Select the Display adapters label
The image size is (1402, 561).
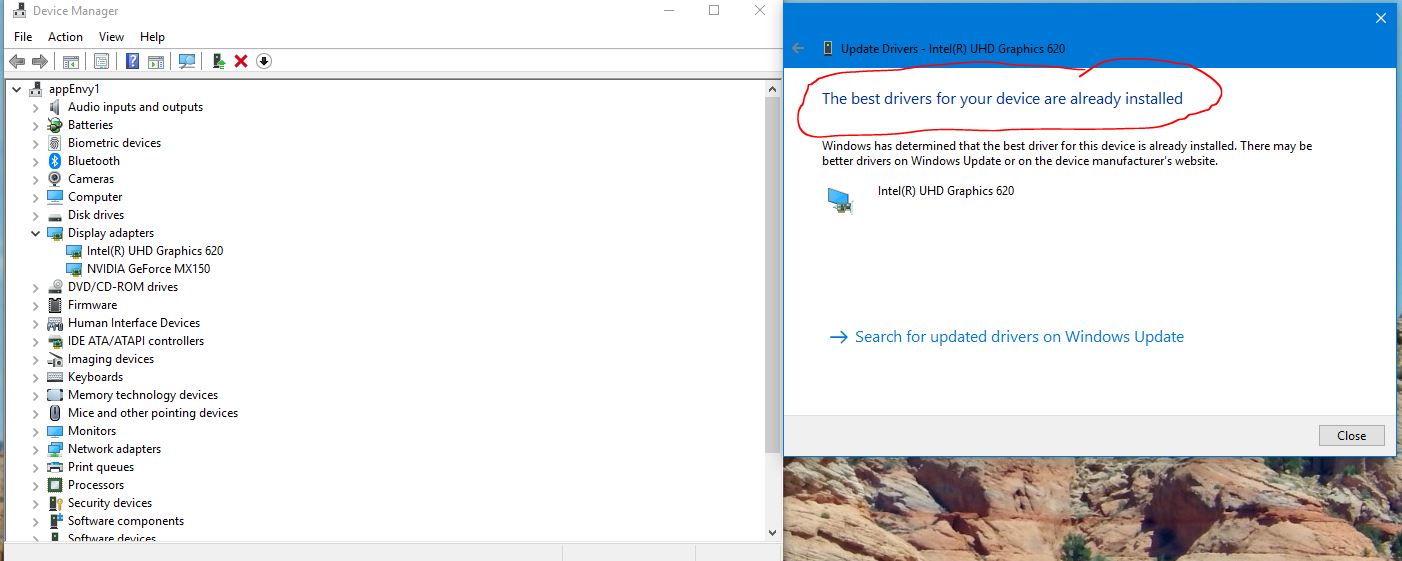111,233
